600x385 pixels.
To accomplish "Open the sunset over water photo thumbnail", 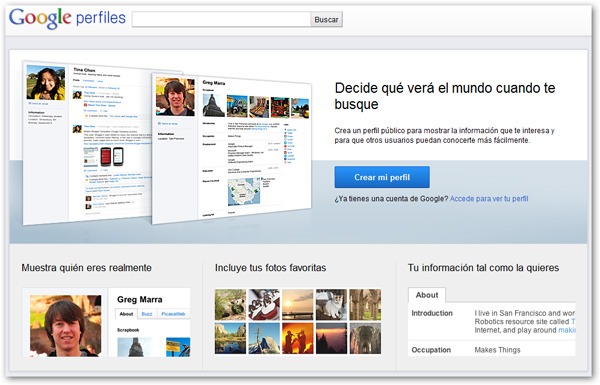I will (298, 305).
